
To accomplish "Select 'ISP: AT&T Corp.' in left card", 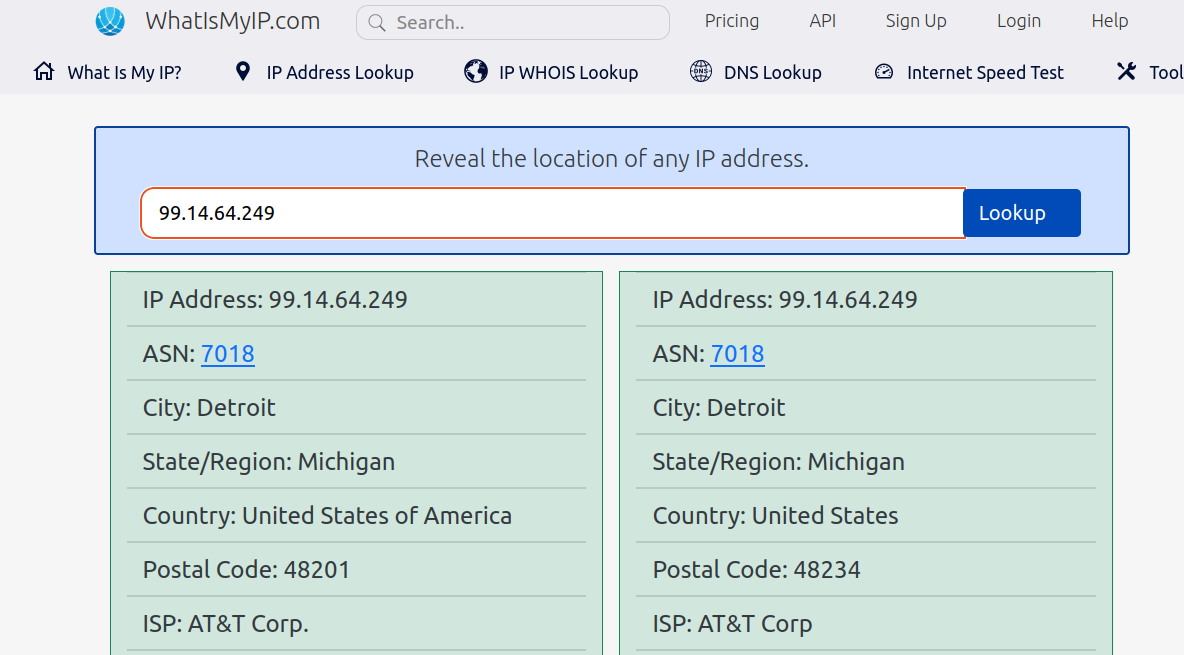I will (x=226, y=624).
